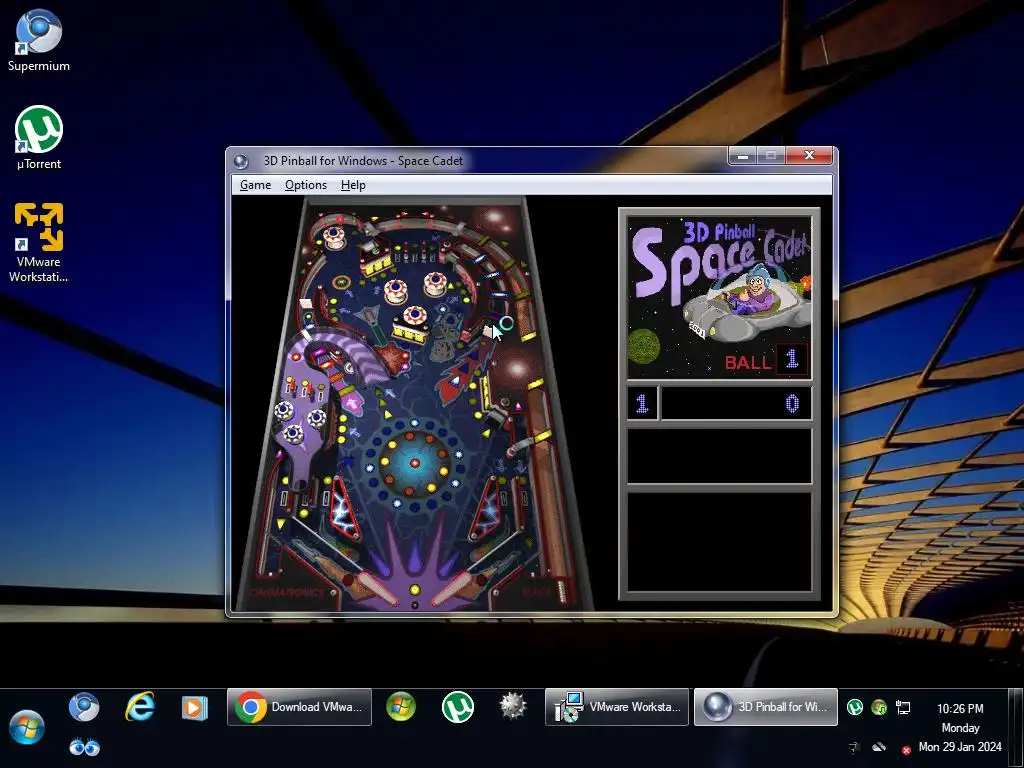Image resolution: width=1024 pixels, height=768 pixels.
Task: Click the player number 1 box
Action: [x=642, y=404]
